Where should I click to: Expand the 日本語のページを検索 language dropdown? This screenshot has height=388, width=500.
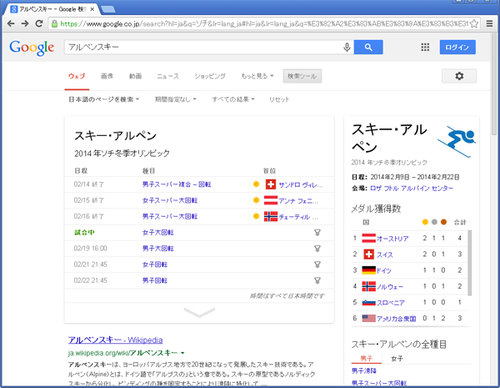(104, 99)
